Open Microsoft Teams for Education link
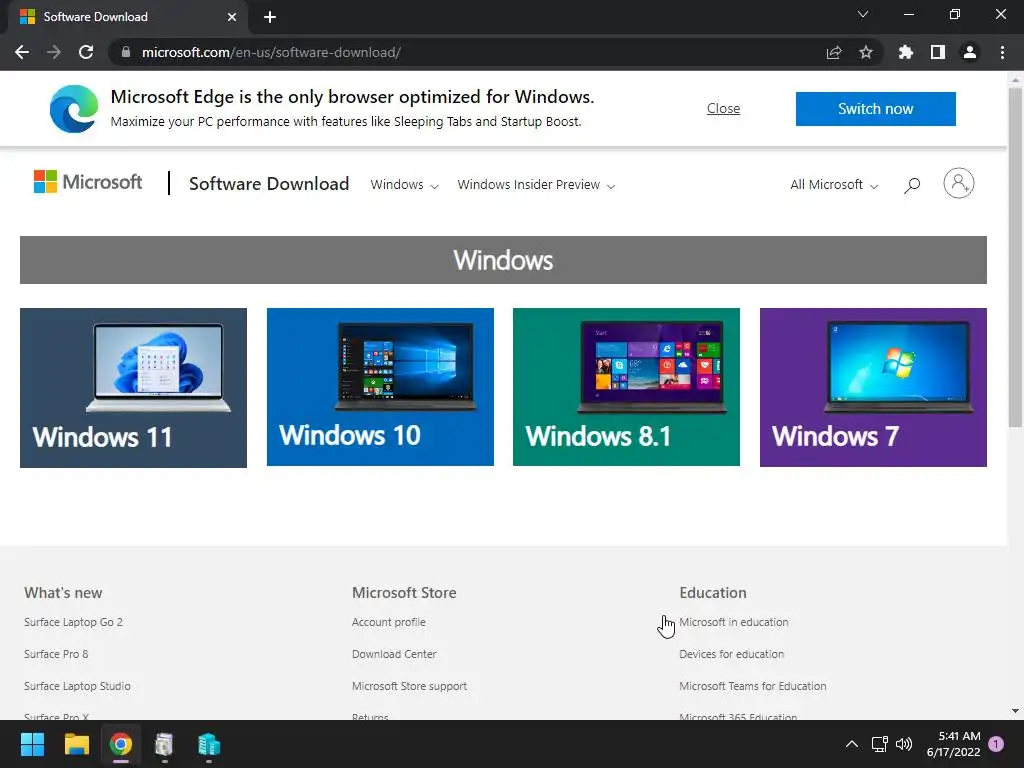This screenshot has width=1024, height=768. [x=752, y=686]
